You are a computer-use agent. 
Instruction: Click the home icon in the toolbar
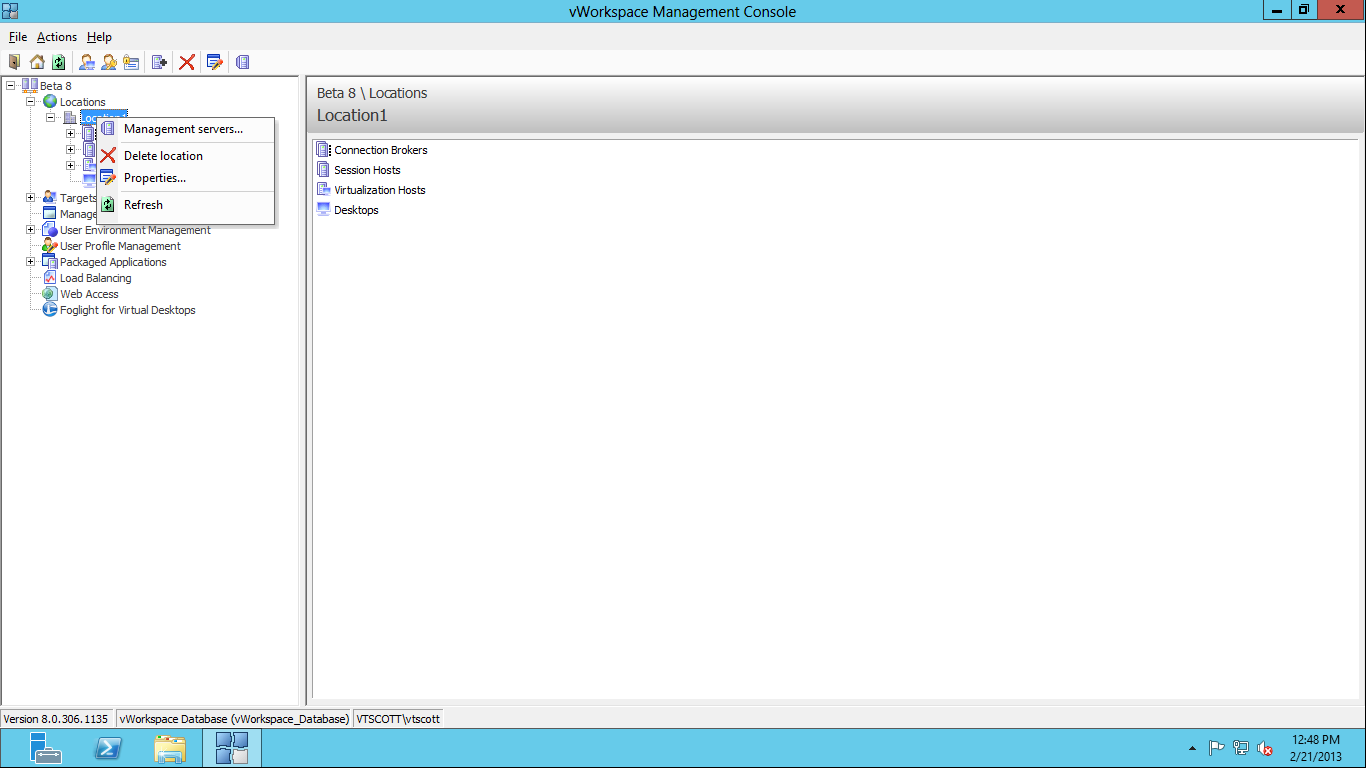(37, 62)
